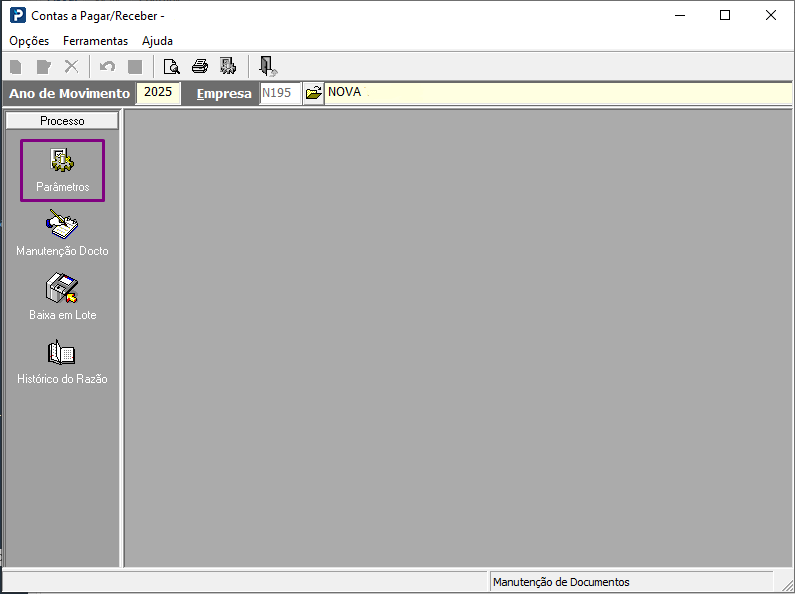Viewport: 795px width, 594px height.
Task: Click the Ano de Movimento label
Action: (69, 93)
